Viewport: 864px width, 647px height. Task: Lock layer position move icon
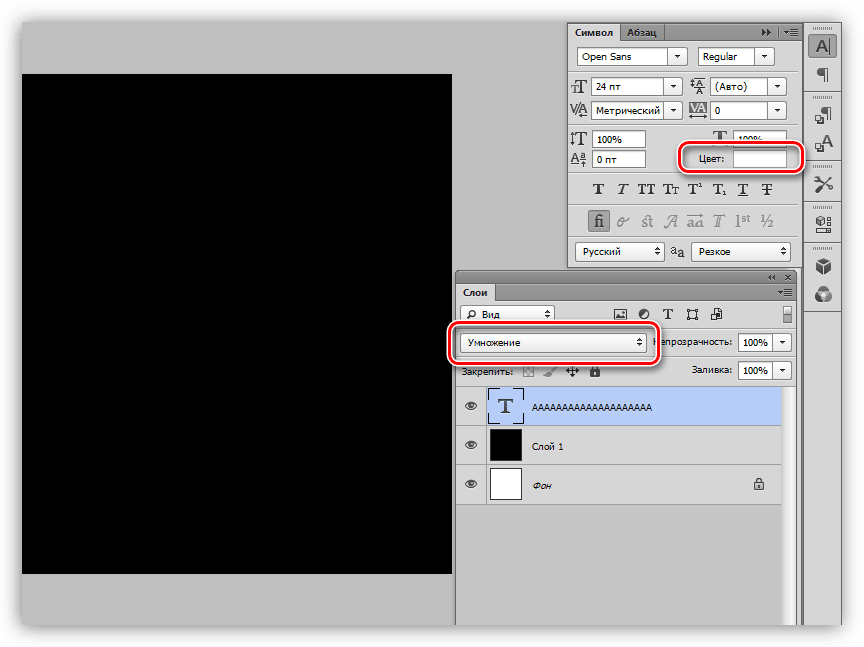pyautogui.click(x=573, y=371)
